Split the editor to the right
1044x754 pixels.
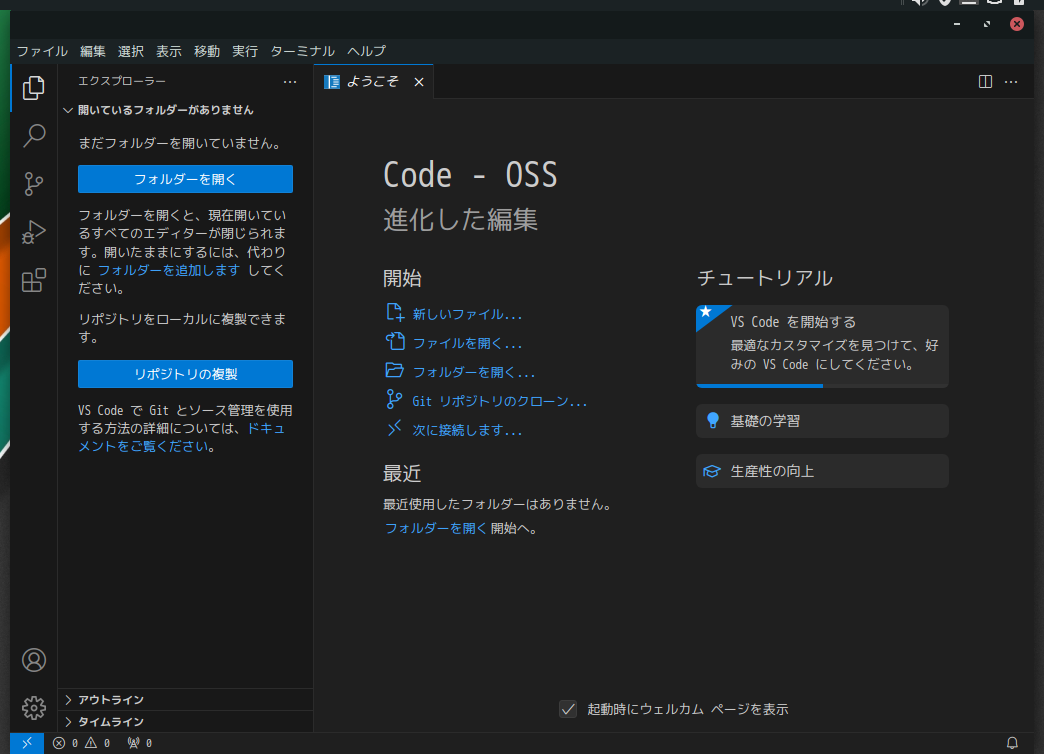tap(985, 81)
